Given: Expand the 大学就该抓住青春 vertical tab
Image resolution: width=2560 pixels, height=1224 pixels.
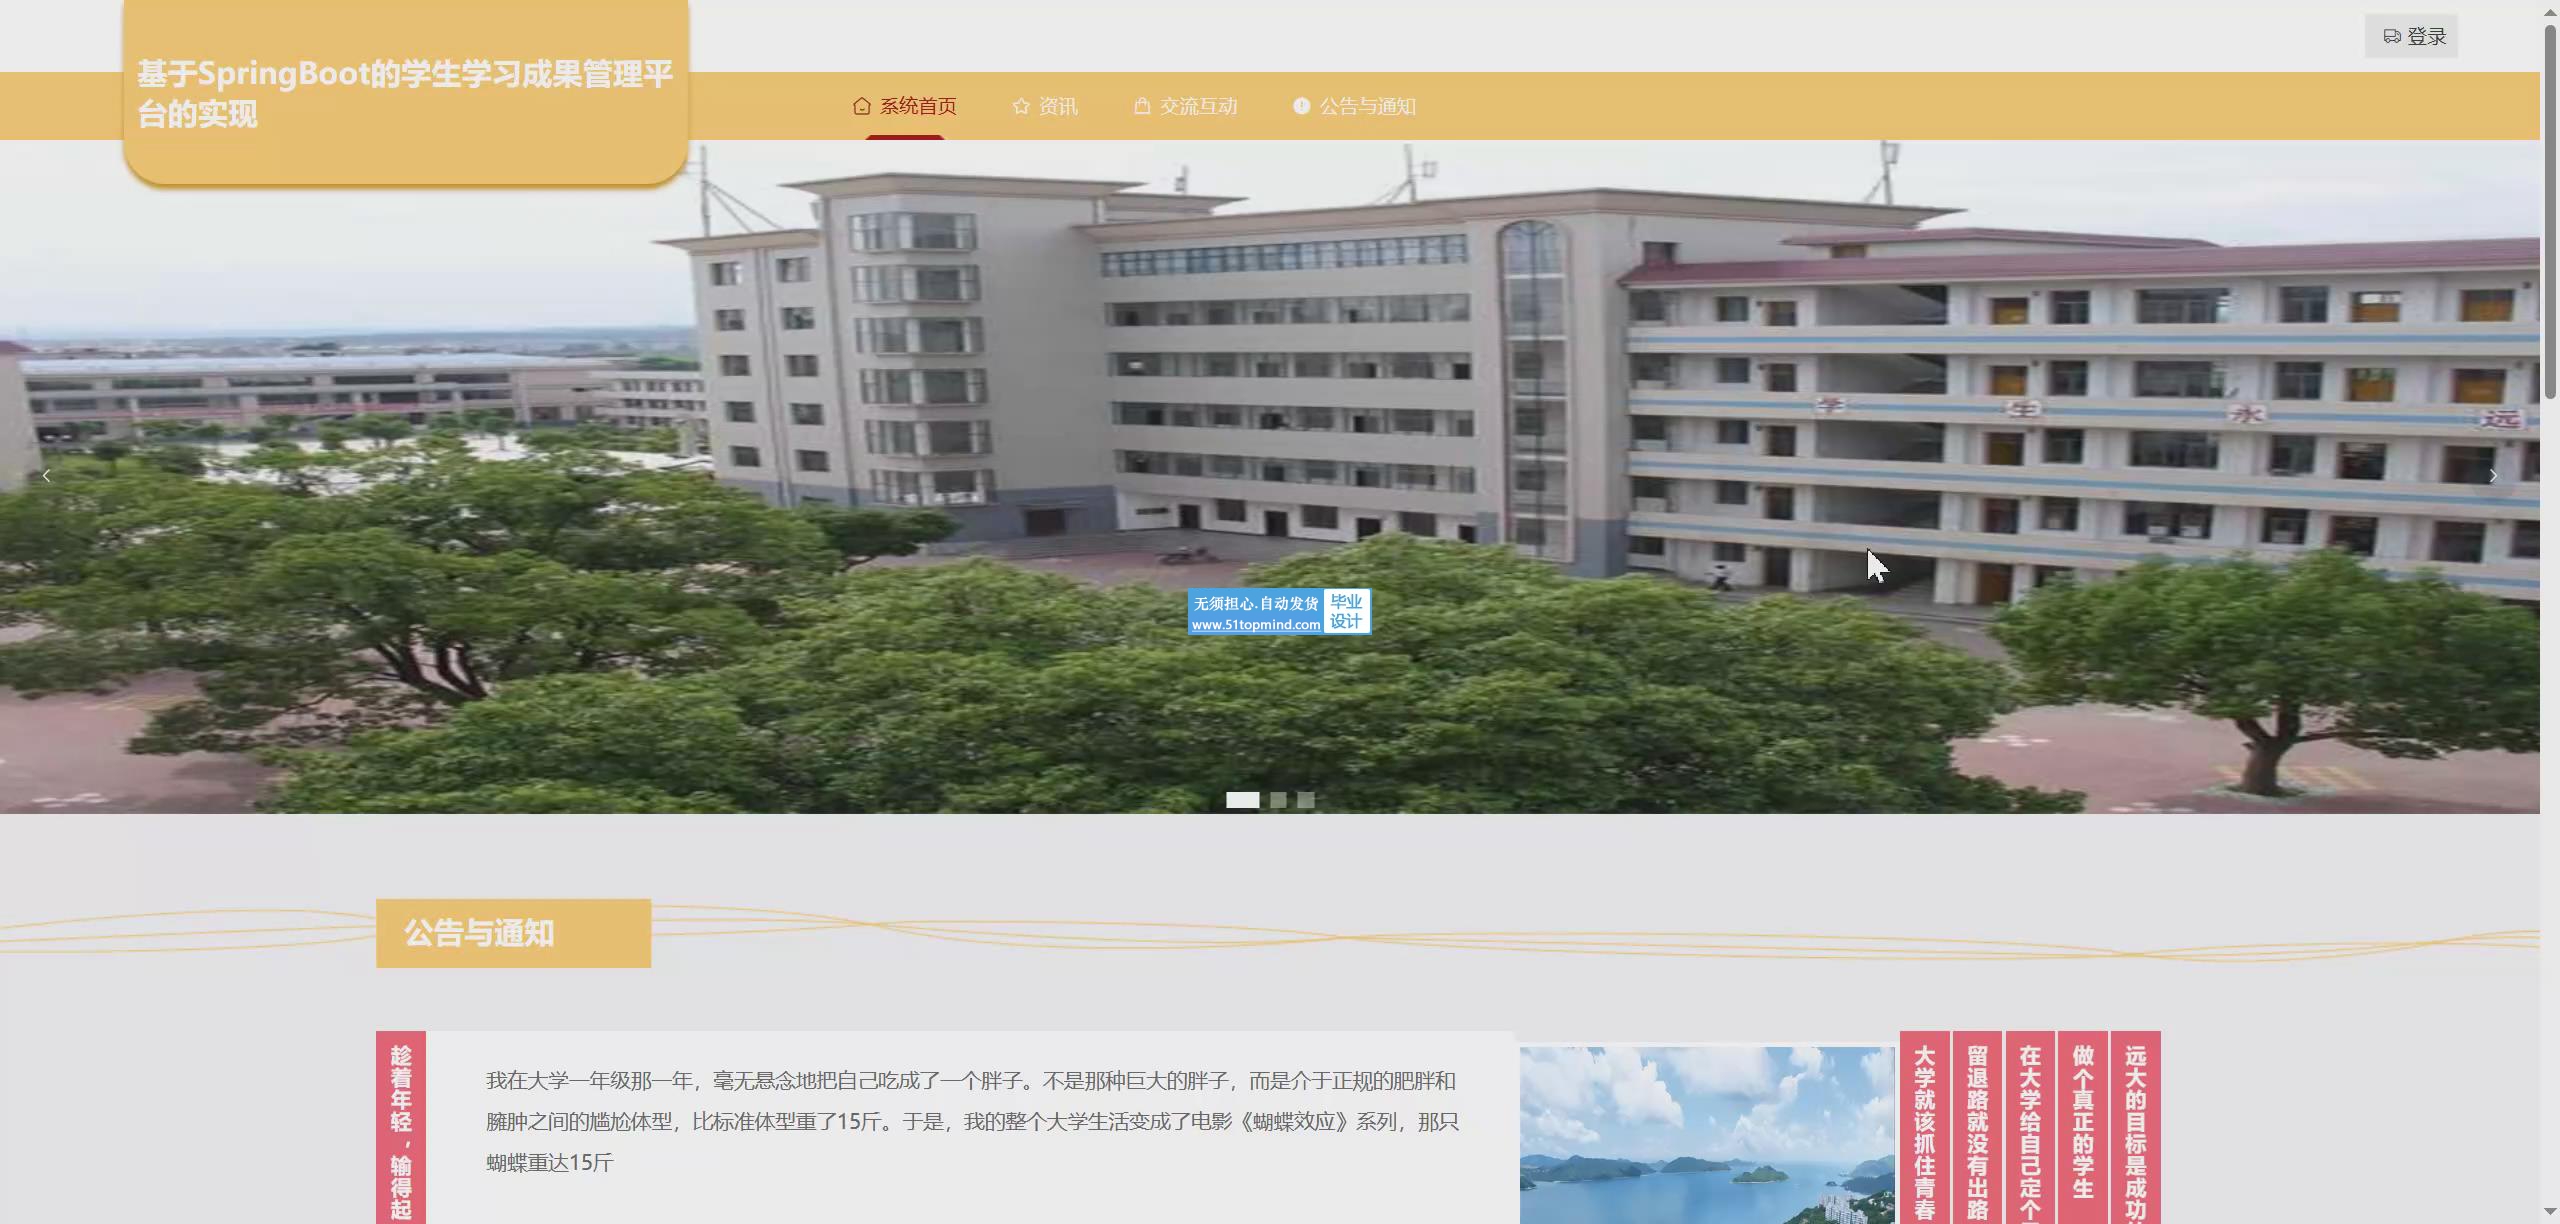Looking at the screenshot, I should pos(1924,1130).
